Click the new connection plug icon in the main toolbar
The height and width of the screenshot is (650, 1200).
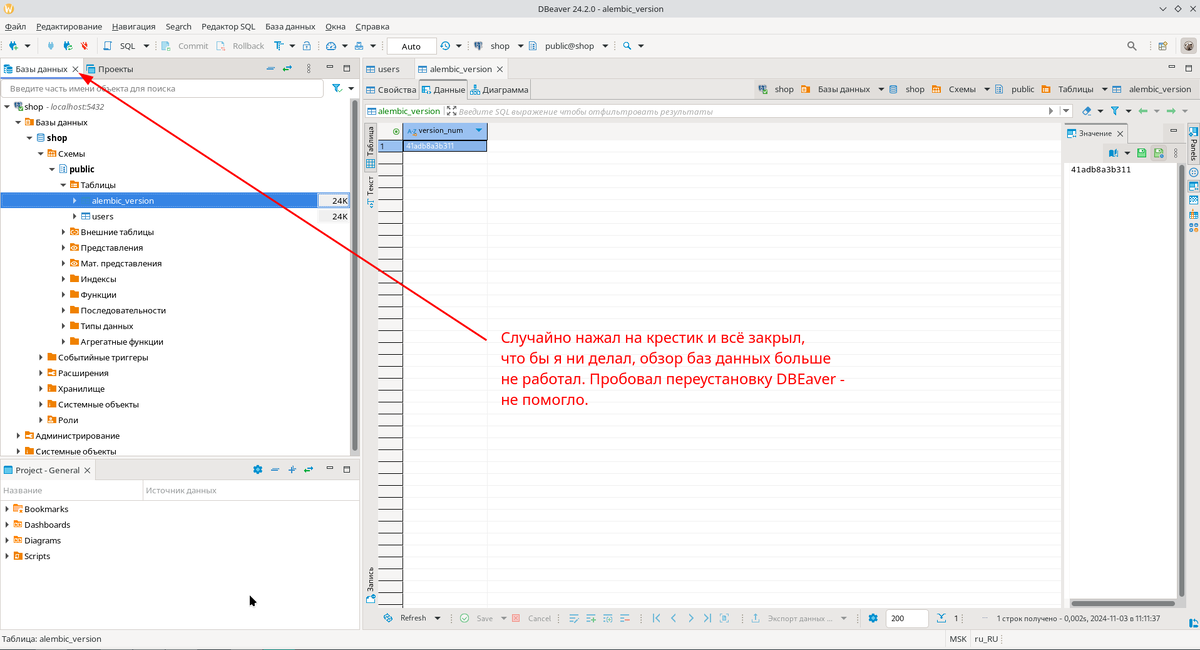(x=14, y=46)
